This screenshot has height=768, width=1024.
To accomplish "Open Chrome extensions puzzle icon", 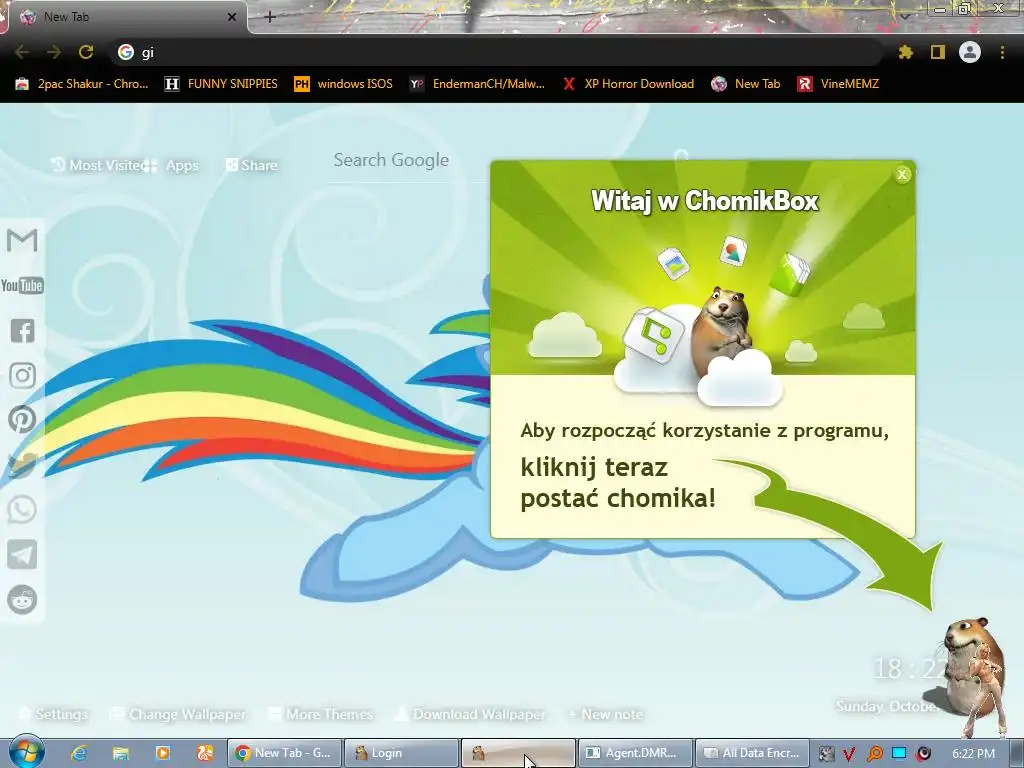I will (x=905, y=52).
